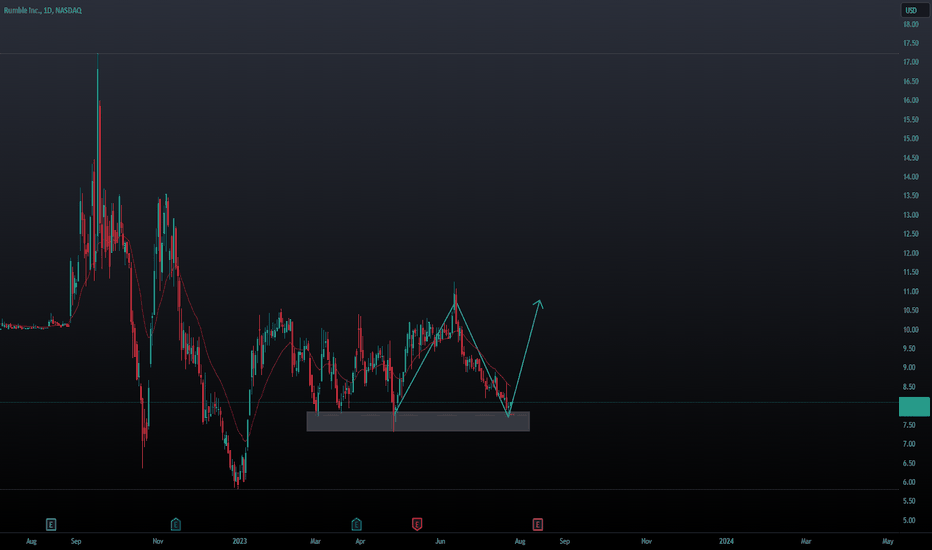Click the Apr label on the time axis

(360, 541)
